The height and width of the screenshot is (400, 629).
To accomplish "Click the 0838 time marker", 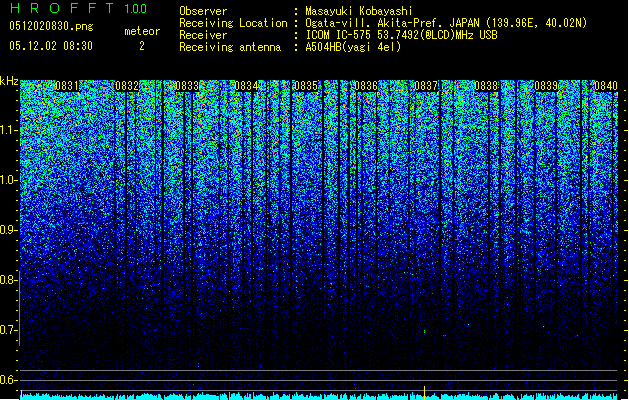I will (486, 86).
